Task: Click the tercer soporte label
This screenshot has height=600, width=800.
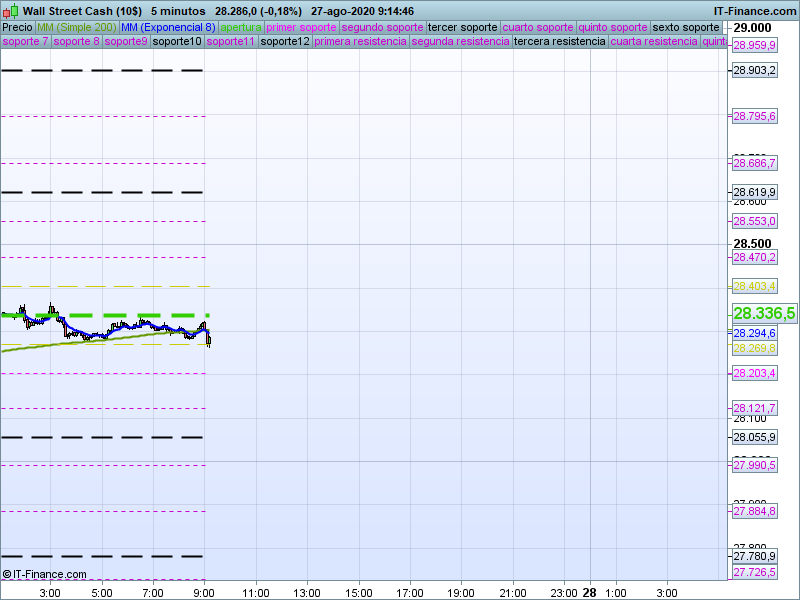Action: pyautogui.click(x=463, y=27)
